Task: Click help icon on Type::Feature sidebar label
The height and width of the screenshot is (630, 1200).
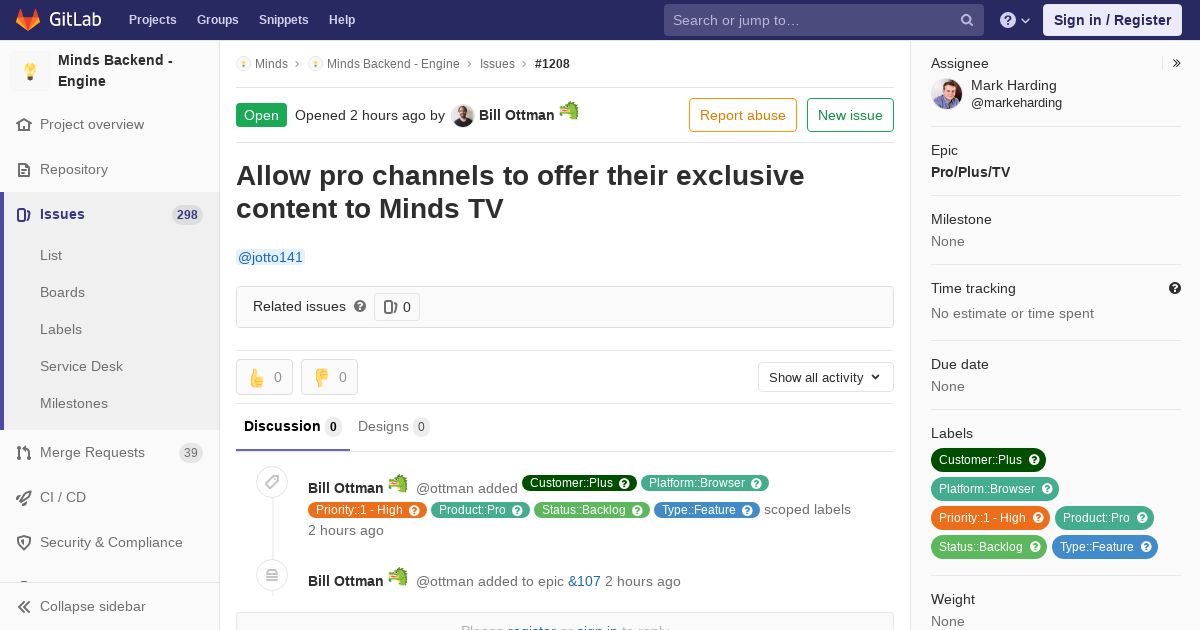Action: click(x=1146, y=547)
